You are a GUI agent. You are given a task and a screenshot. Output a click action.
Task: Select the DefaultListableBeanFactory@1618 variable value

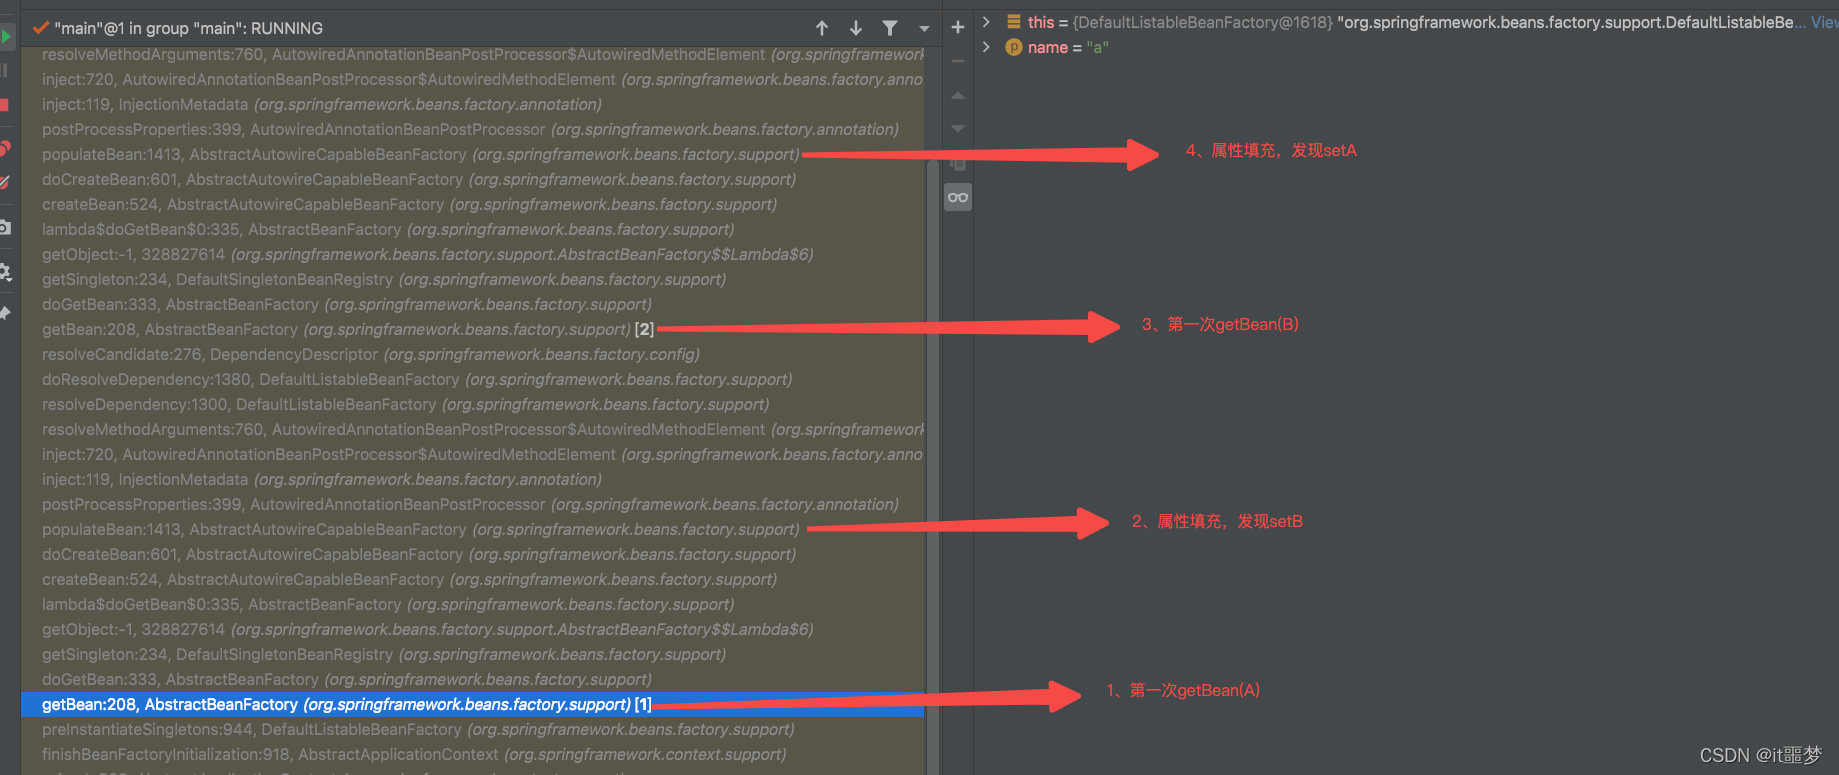tap(1202, 22)
